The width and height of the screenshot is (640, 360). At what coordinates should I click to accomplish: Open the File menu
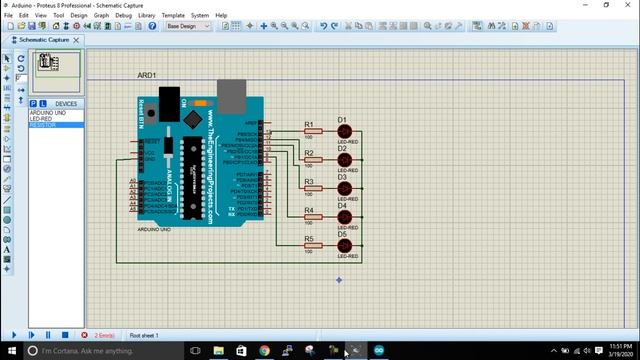click(8, 15)
